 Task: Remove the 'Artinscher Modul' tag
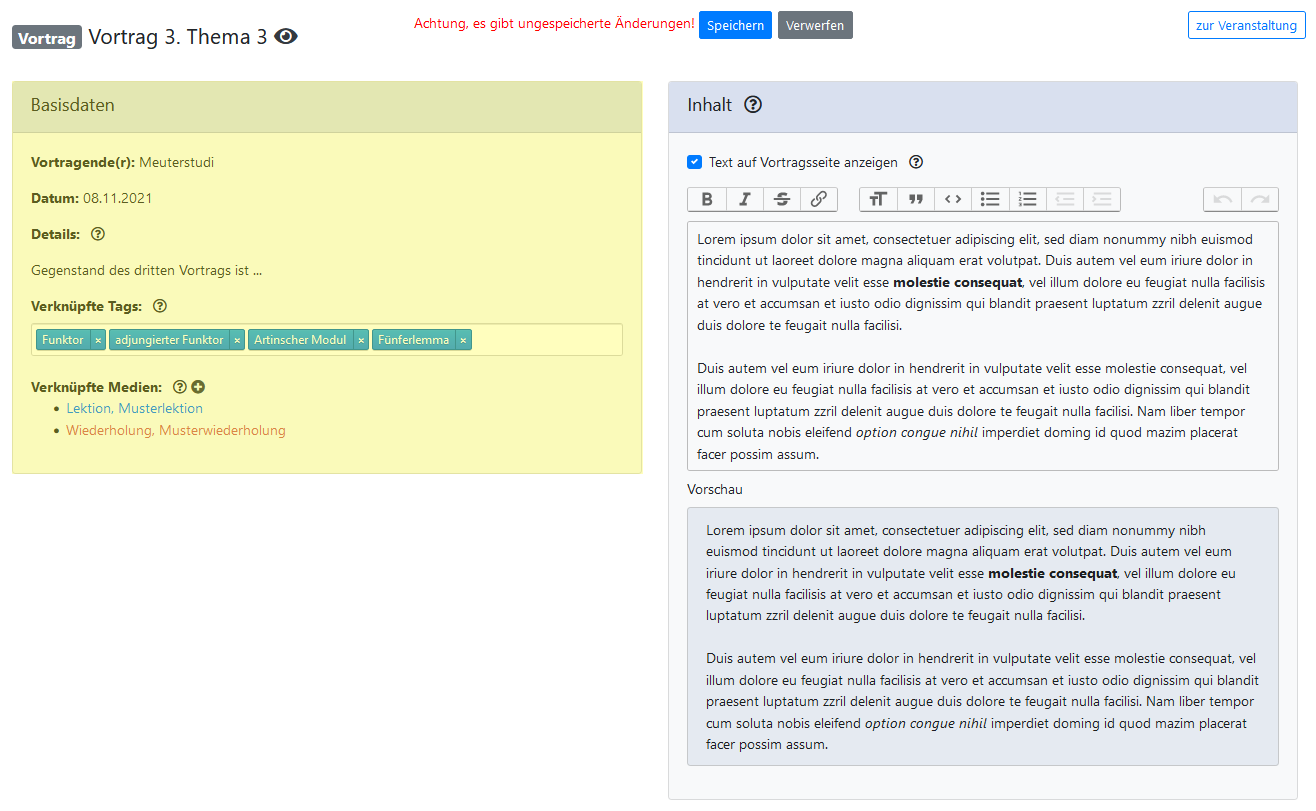coord(361,340)
